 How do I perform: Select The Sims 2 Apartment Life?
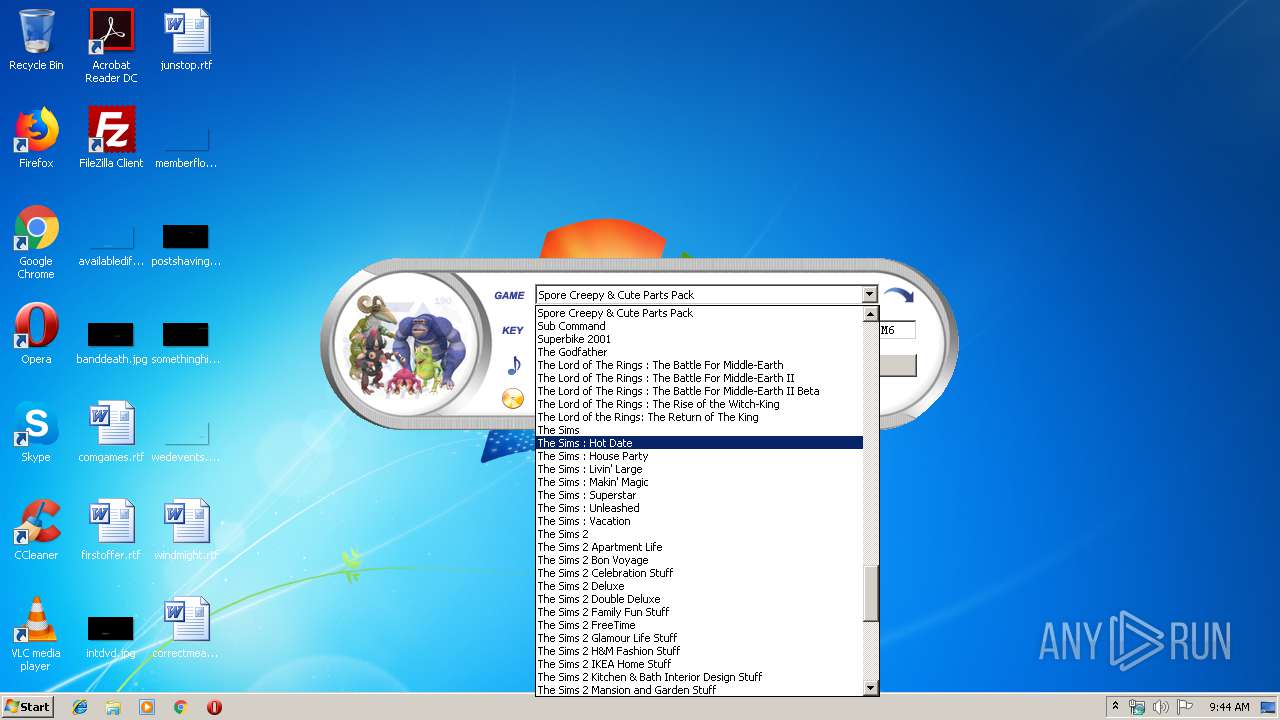coord(699,547)
